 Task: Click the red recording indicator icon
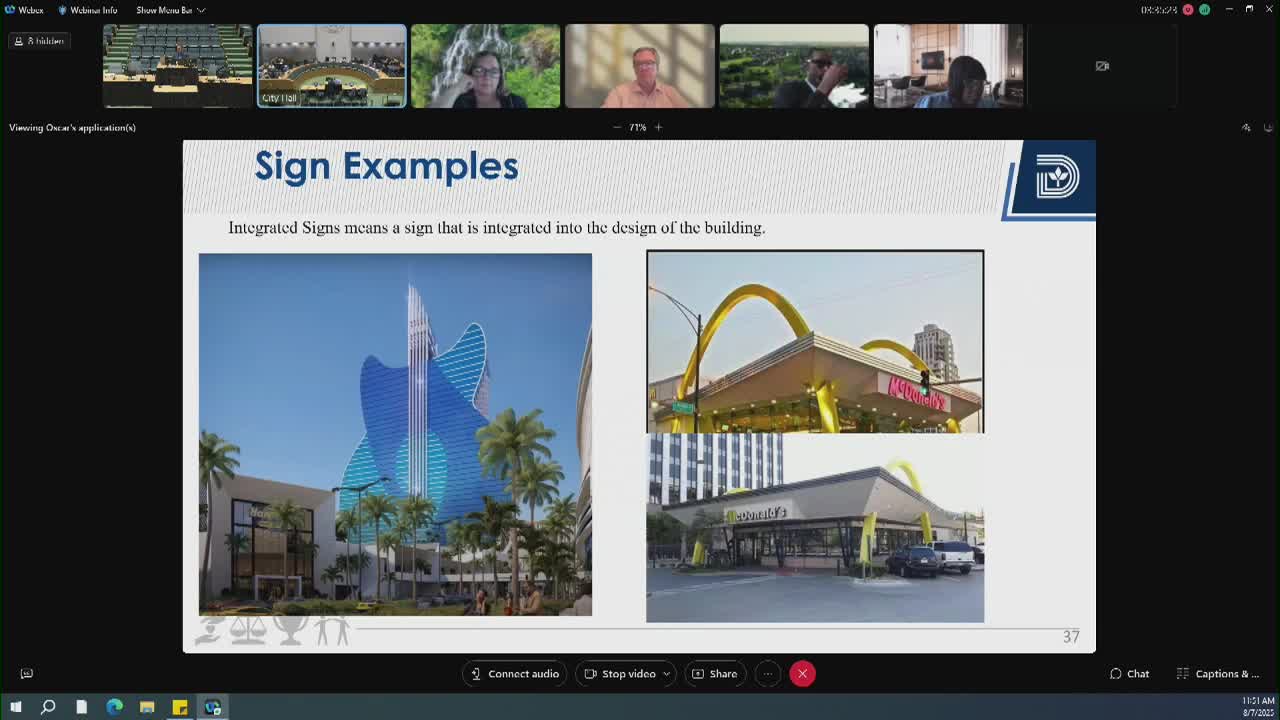1188,9
